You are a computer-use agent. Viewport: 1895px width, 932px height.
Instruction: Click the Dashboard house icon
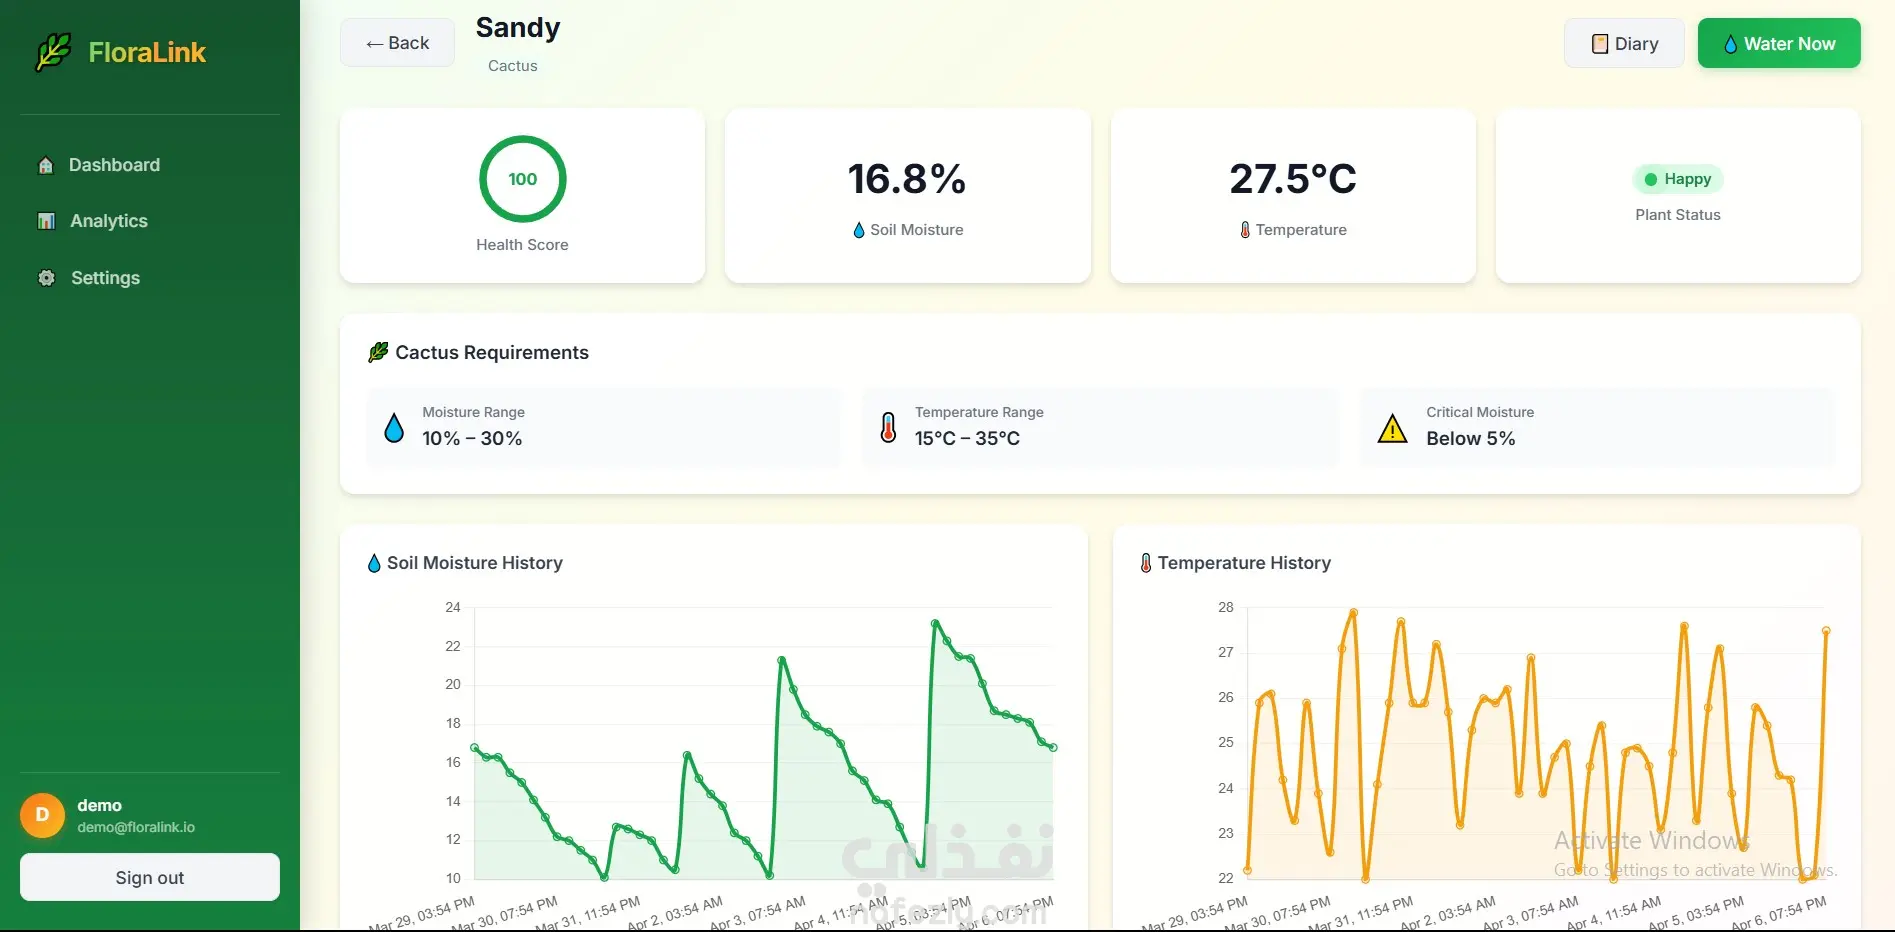(x=46, y=165)
